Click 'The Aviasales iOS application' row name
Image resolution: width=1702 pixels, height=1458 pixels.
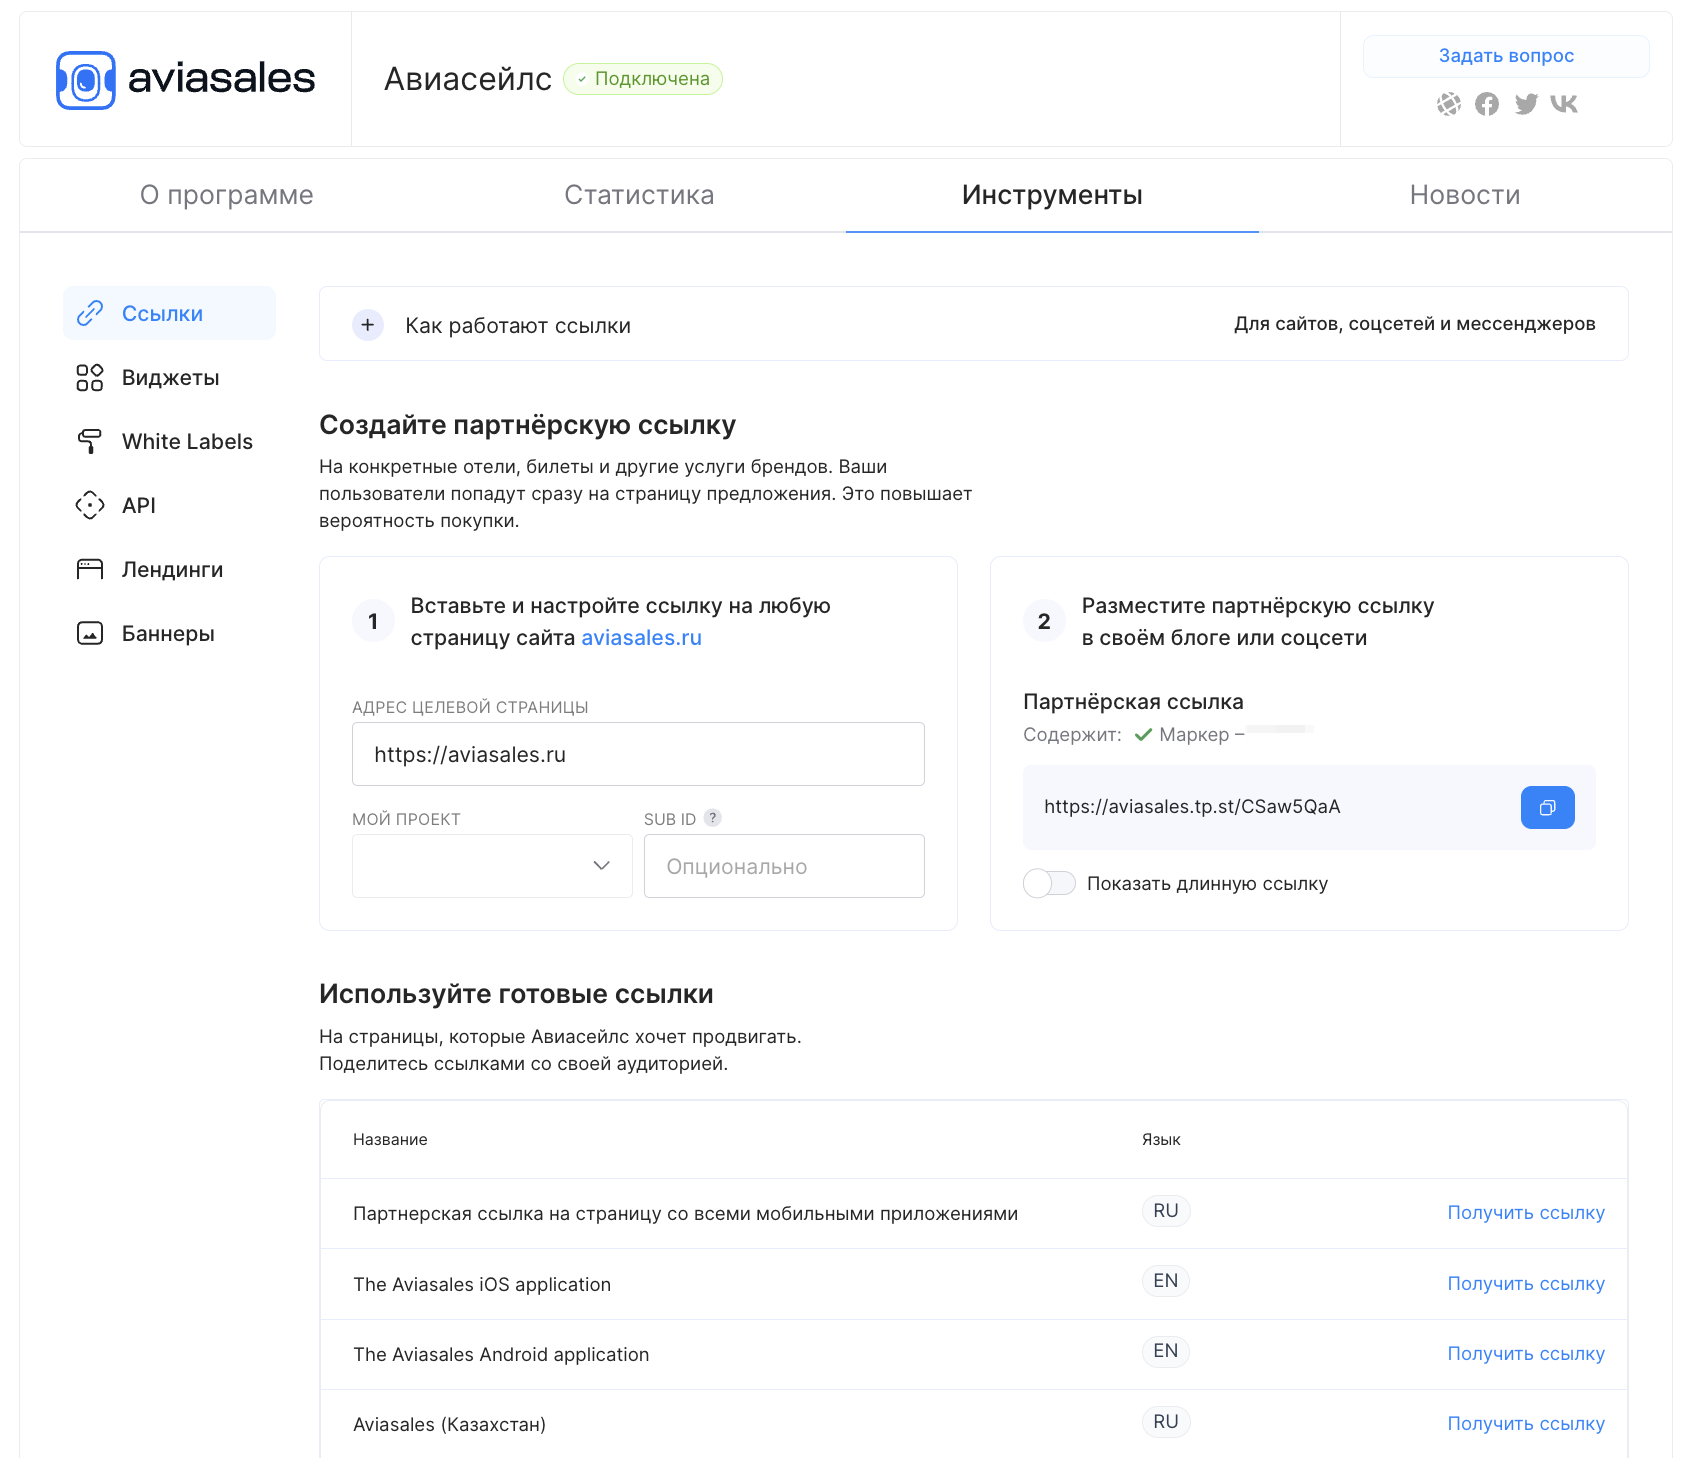tap(482, 1285)
